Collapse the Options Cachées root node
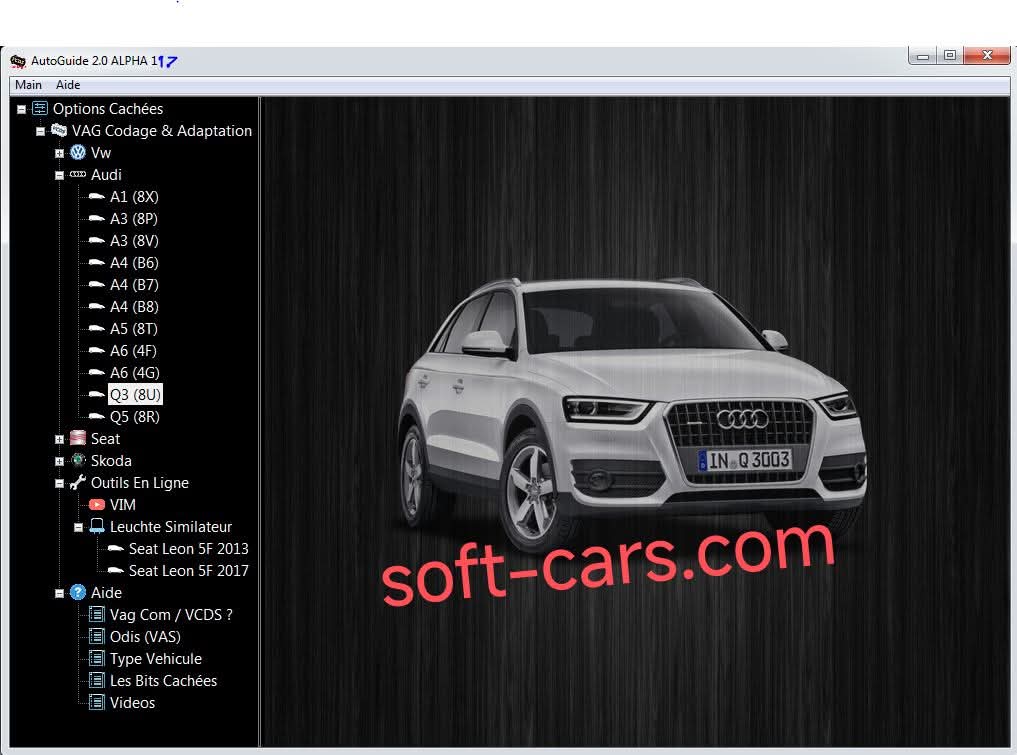The height and width of the screenshot is (755, 1017). pos(21,110)
